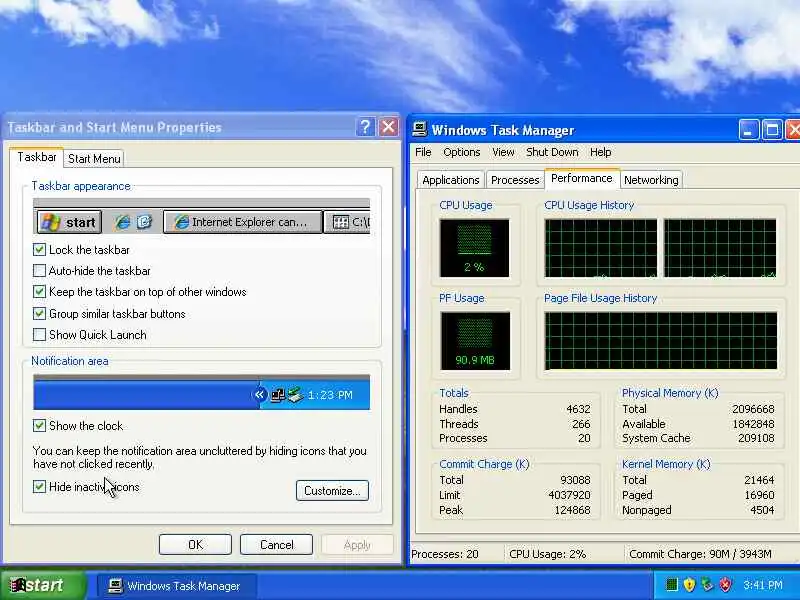
Task: Switch to the Applications tab
Action: point(451,180)
